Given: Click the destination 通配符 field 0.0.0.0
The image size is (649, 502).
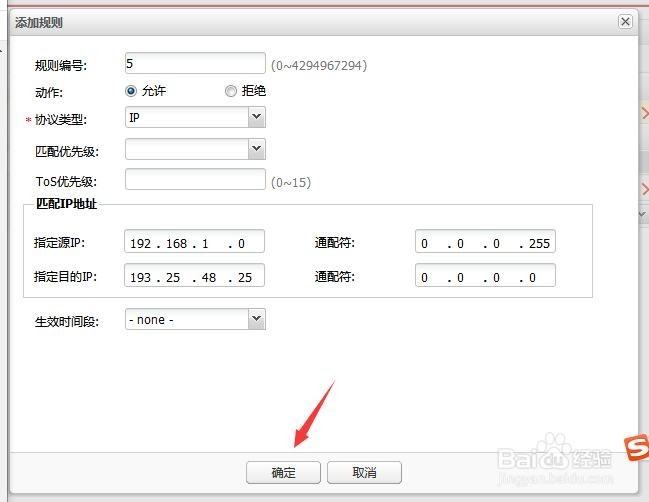Looking at the screenshot, I should [x=485, y=275].
